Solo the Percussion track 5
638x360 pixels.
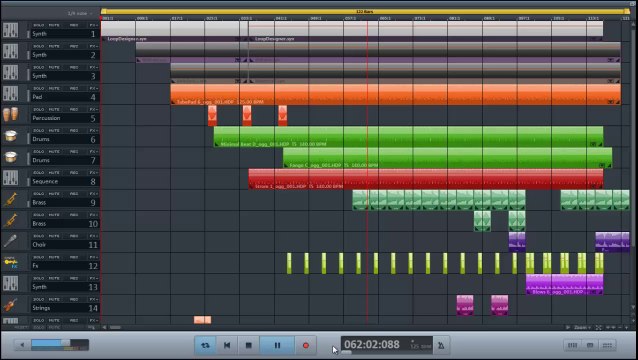tap(39, 109)
